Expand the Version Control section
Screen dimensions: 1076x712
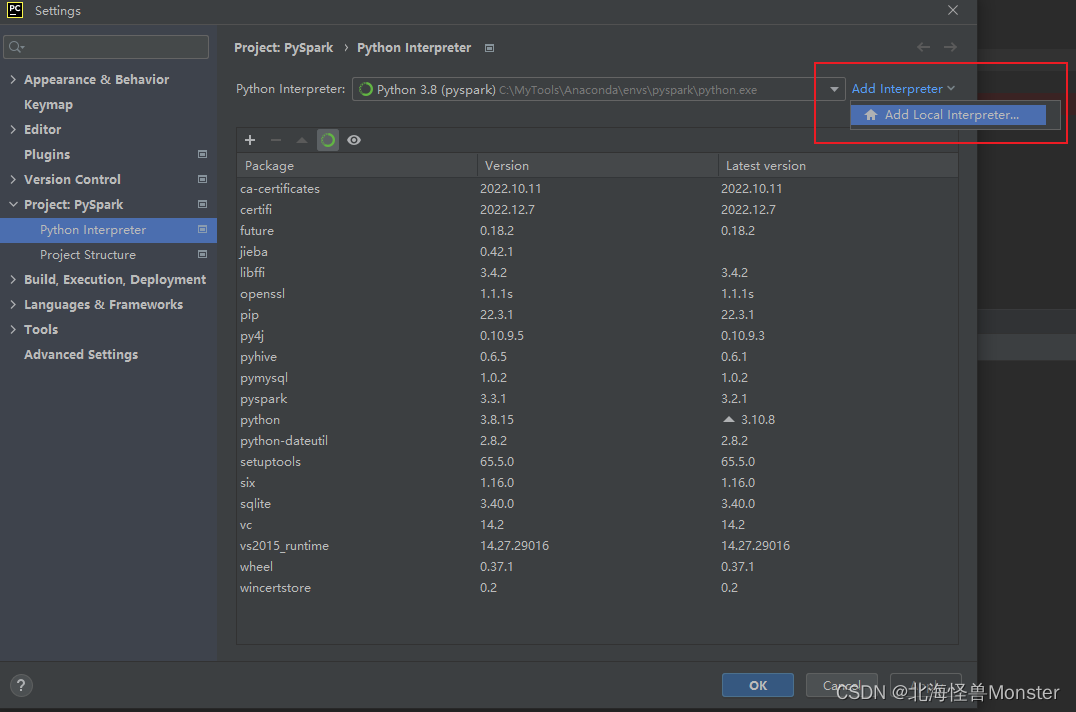[13, 179]
